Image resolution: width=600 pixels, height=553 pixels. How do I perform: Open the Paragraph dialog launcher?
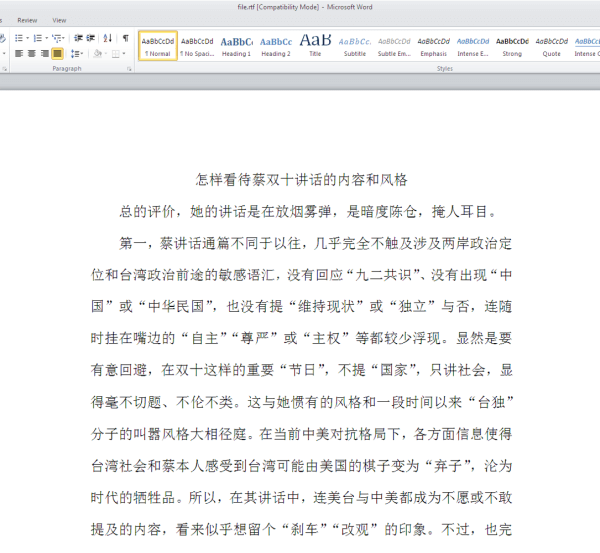coord(129,69)
